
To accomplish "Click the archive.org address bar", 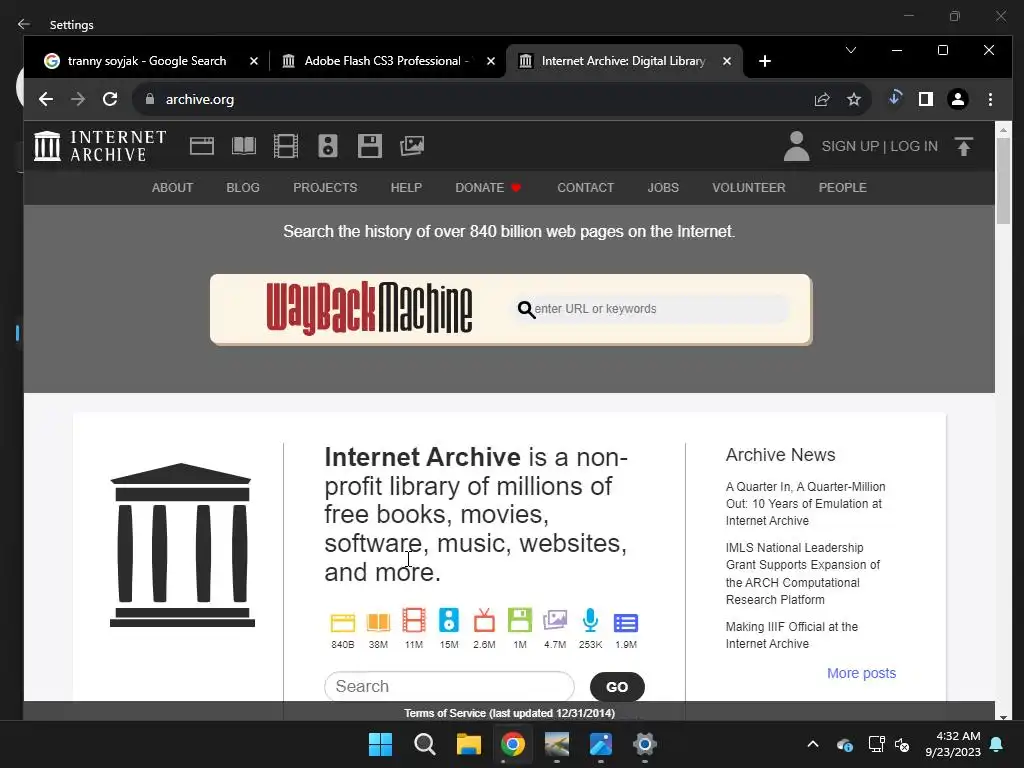I will 470,99.
